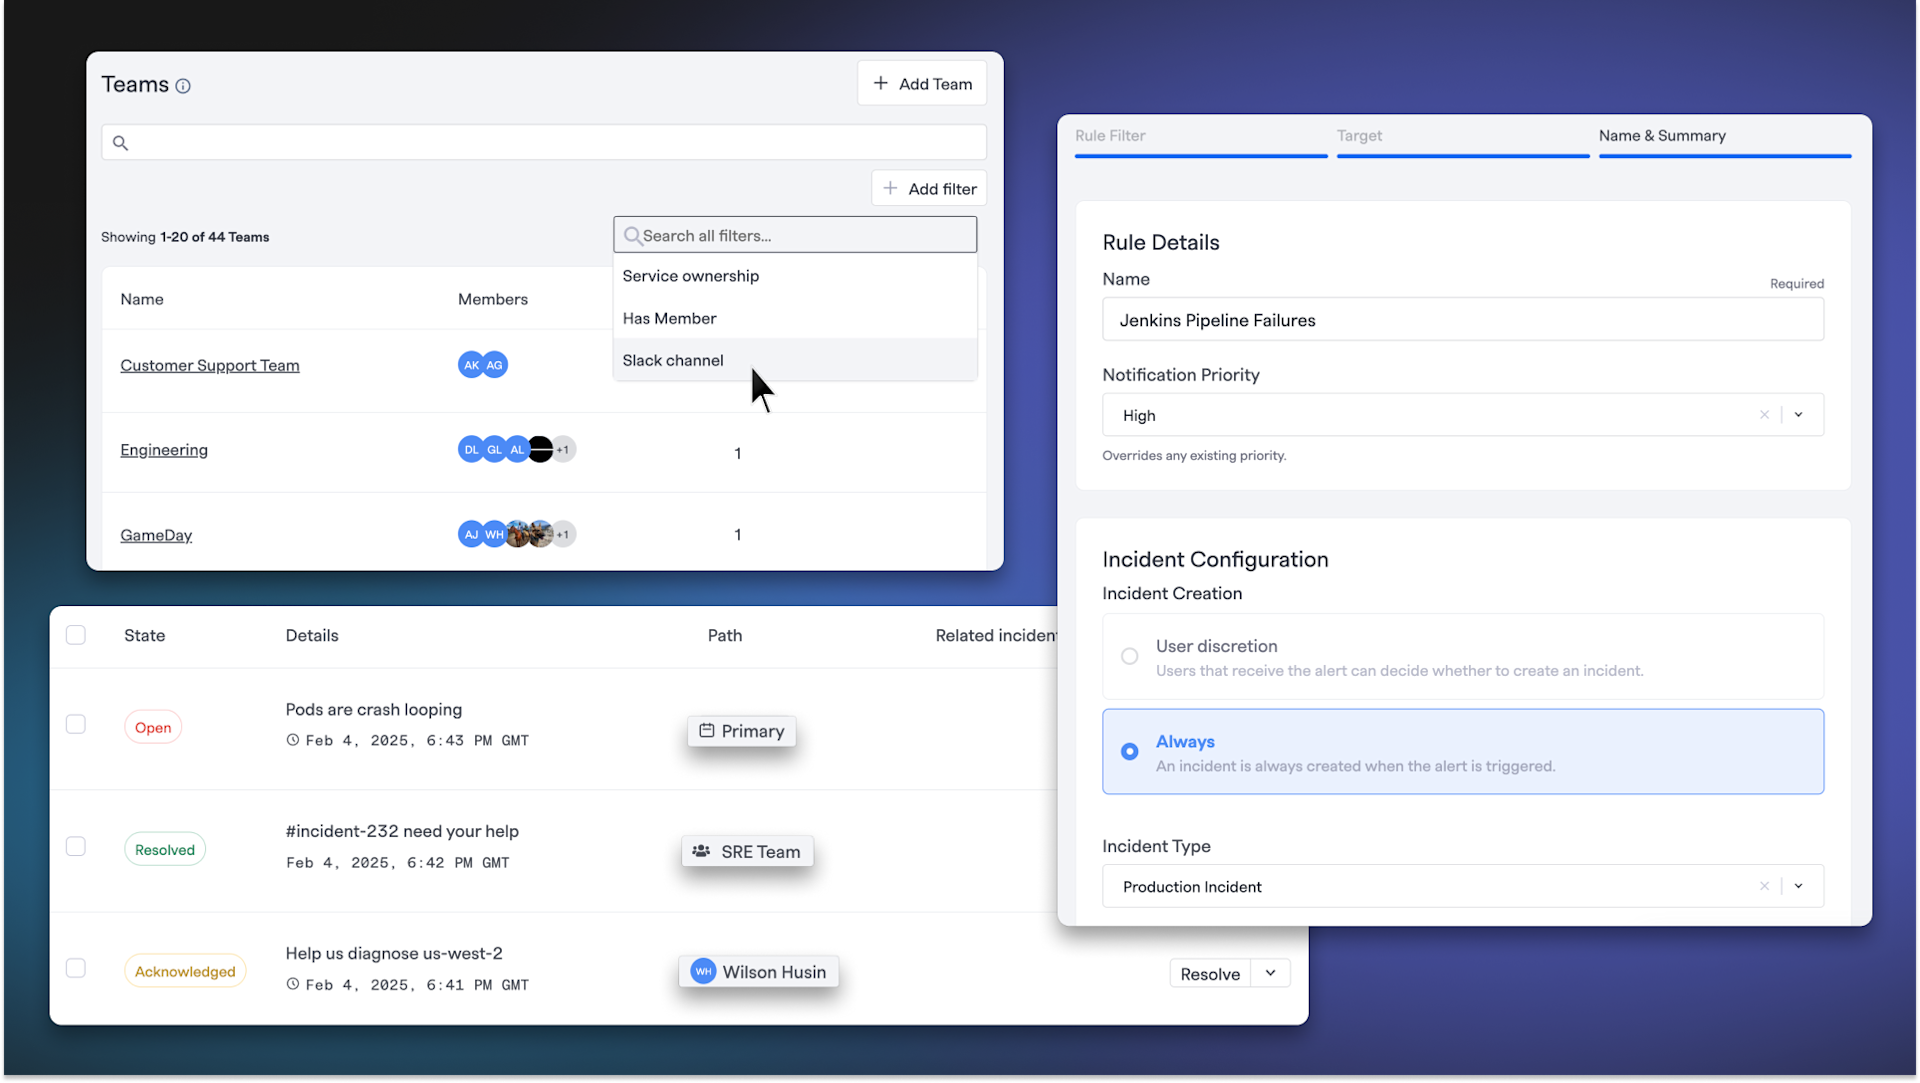The height and width of the screenshot is (1083, 1920).
Task: Toggle the select-all checkbox beside State
Action: point(76,636)
